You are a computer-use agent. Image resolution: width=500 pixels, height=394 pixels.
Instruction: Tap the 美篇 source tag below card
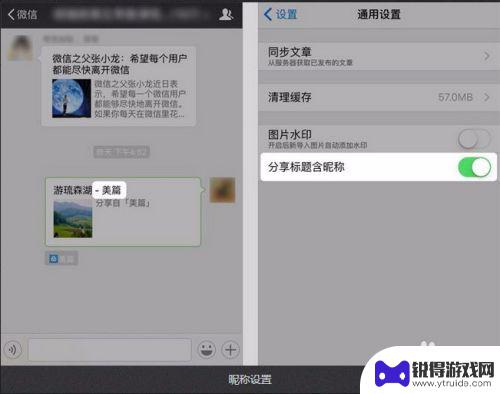[62, 258]
